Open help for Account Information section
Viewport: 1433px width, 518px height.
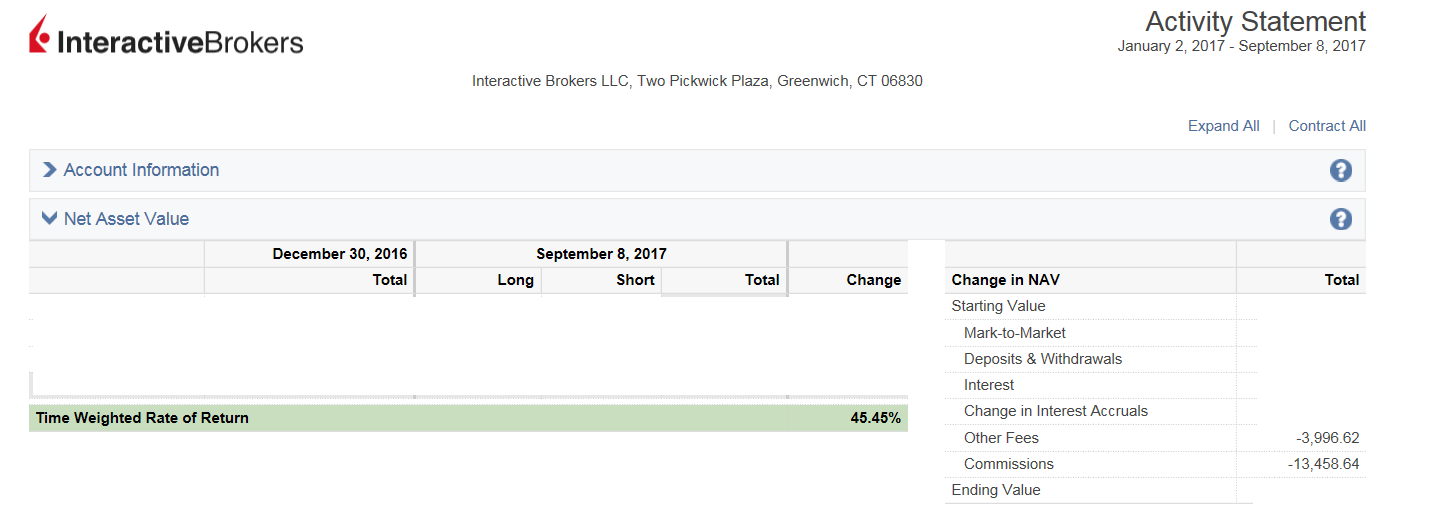[x=1340, y=171]
